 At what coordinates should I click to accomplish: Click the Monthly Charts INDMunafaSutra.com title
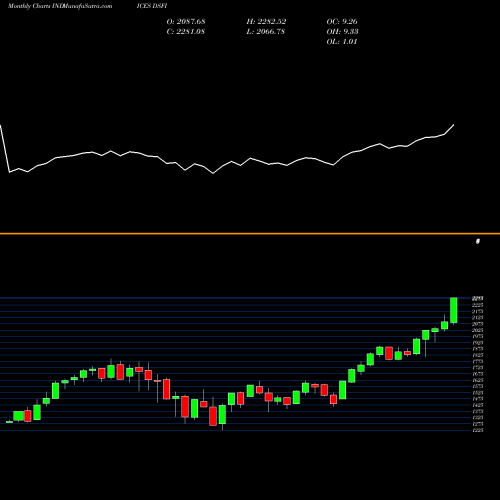[x=60, y=6]
